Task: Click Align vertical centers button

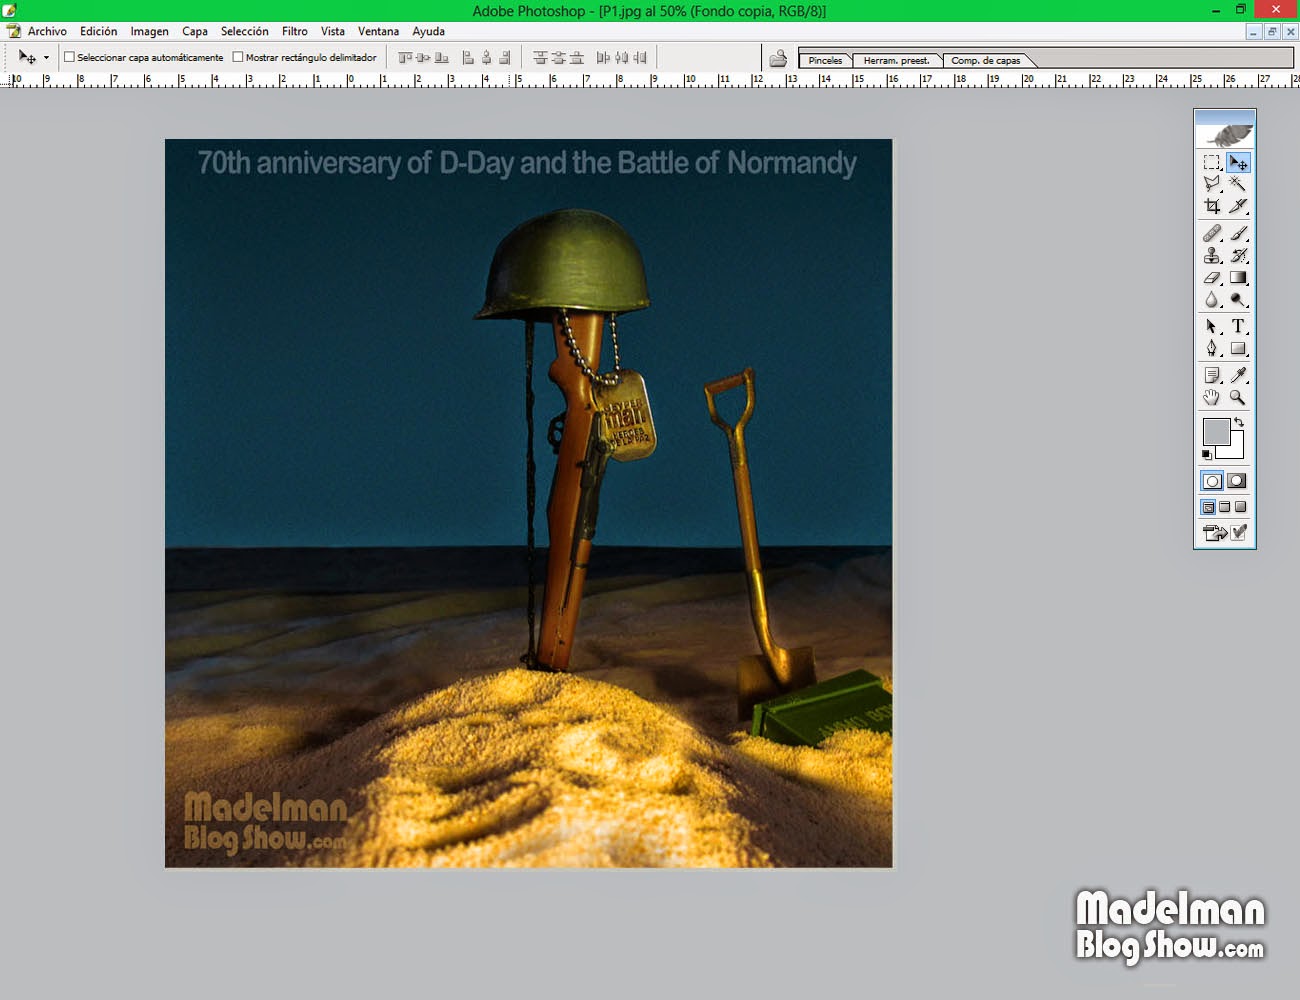Action: pyautogui.click(x=423, y=58)
